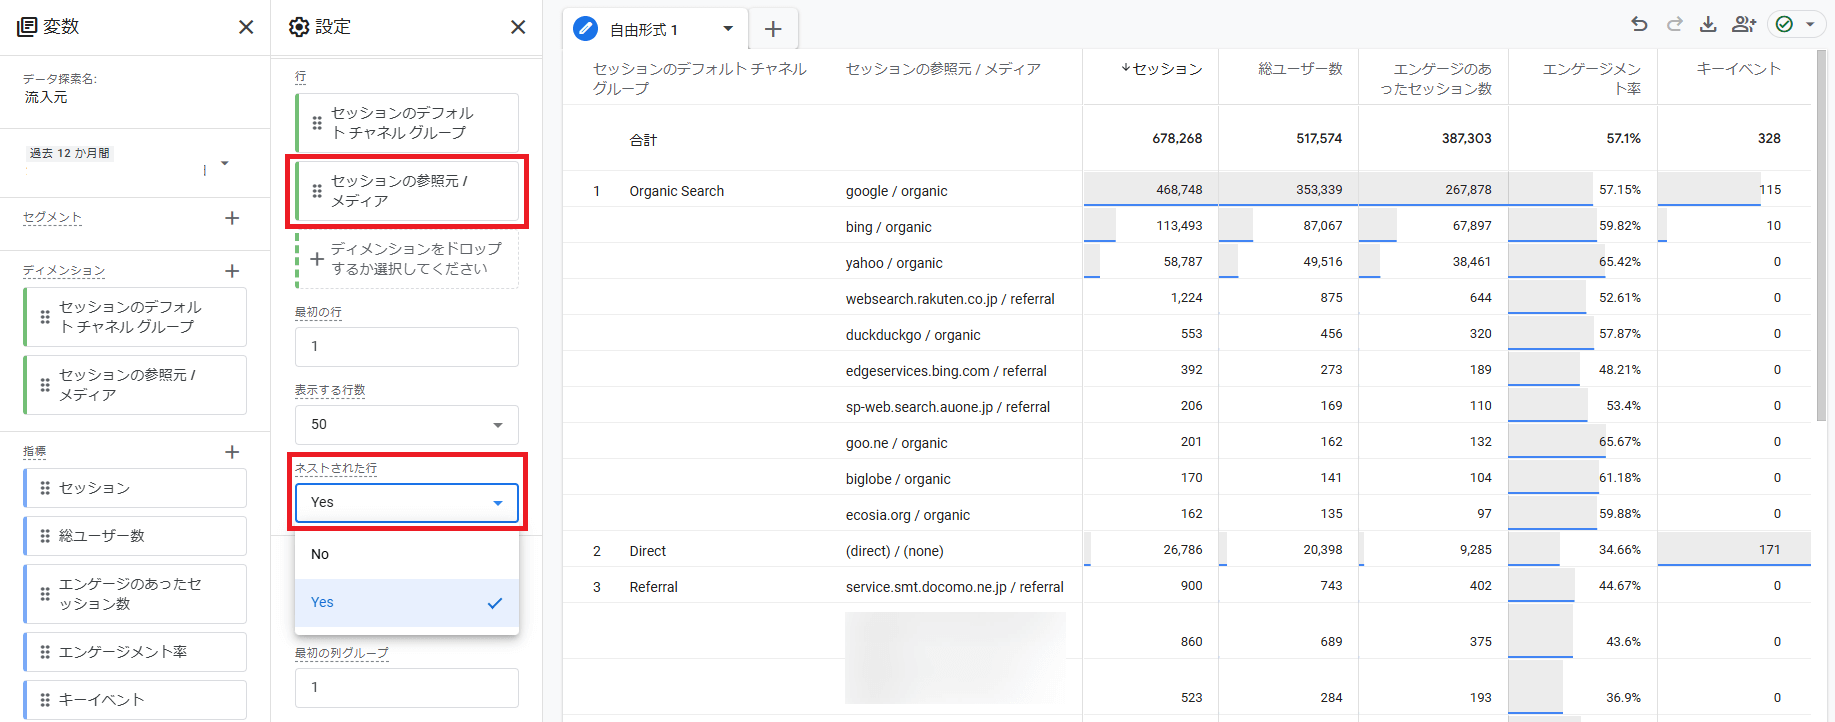Add a new dimension with plus icon
Viewport: 1835px width, 722px height.
[x=232, y=271]
